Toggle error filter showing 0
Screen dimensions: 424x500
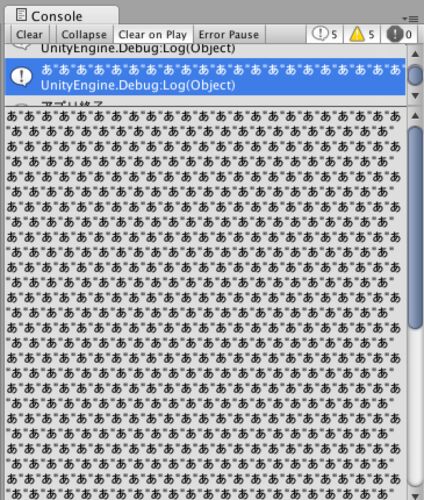point(399,34)
